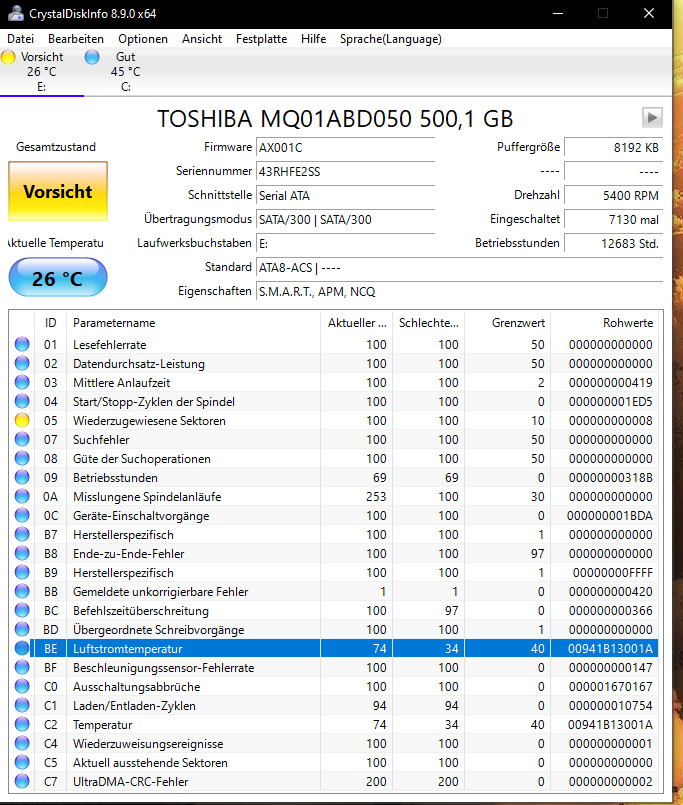The width and height of the screenshot is (683, 805).
Task: Open the Optionen menu
Action: 143,39
